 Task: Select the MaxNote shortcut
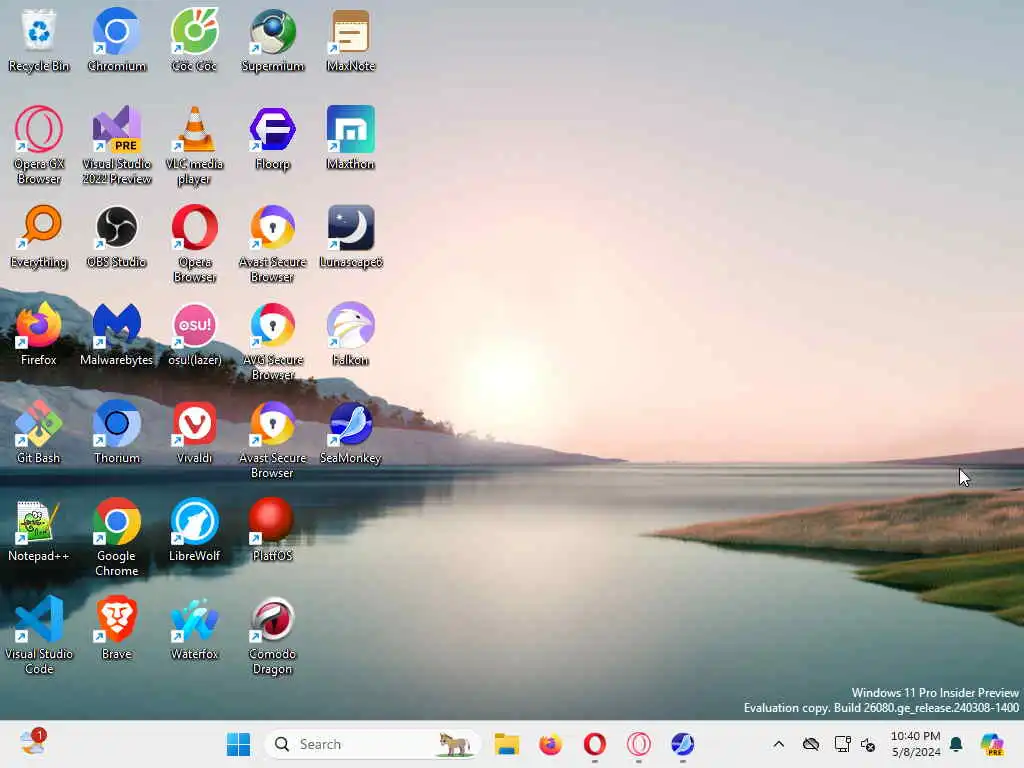351,40
